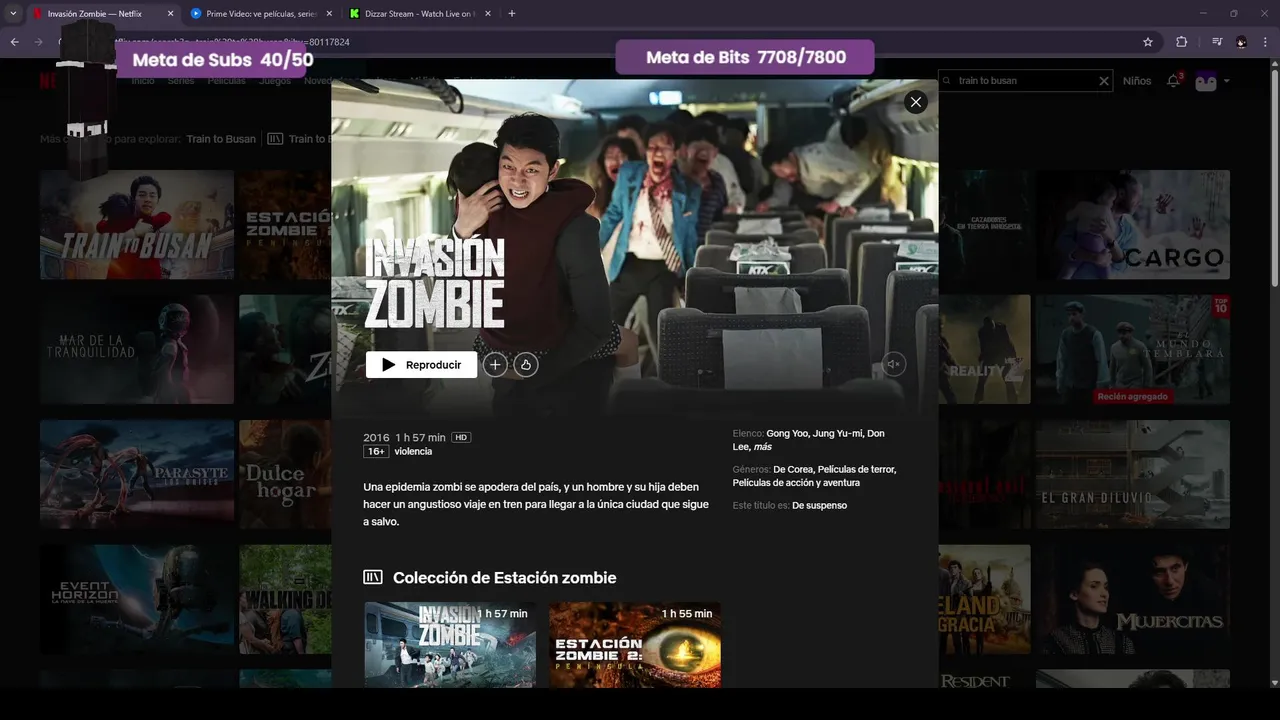
Task: Close the Invasión Zombie detail popup
Action: point(915,102)
